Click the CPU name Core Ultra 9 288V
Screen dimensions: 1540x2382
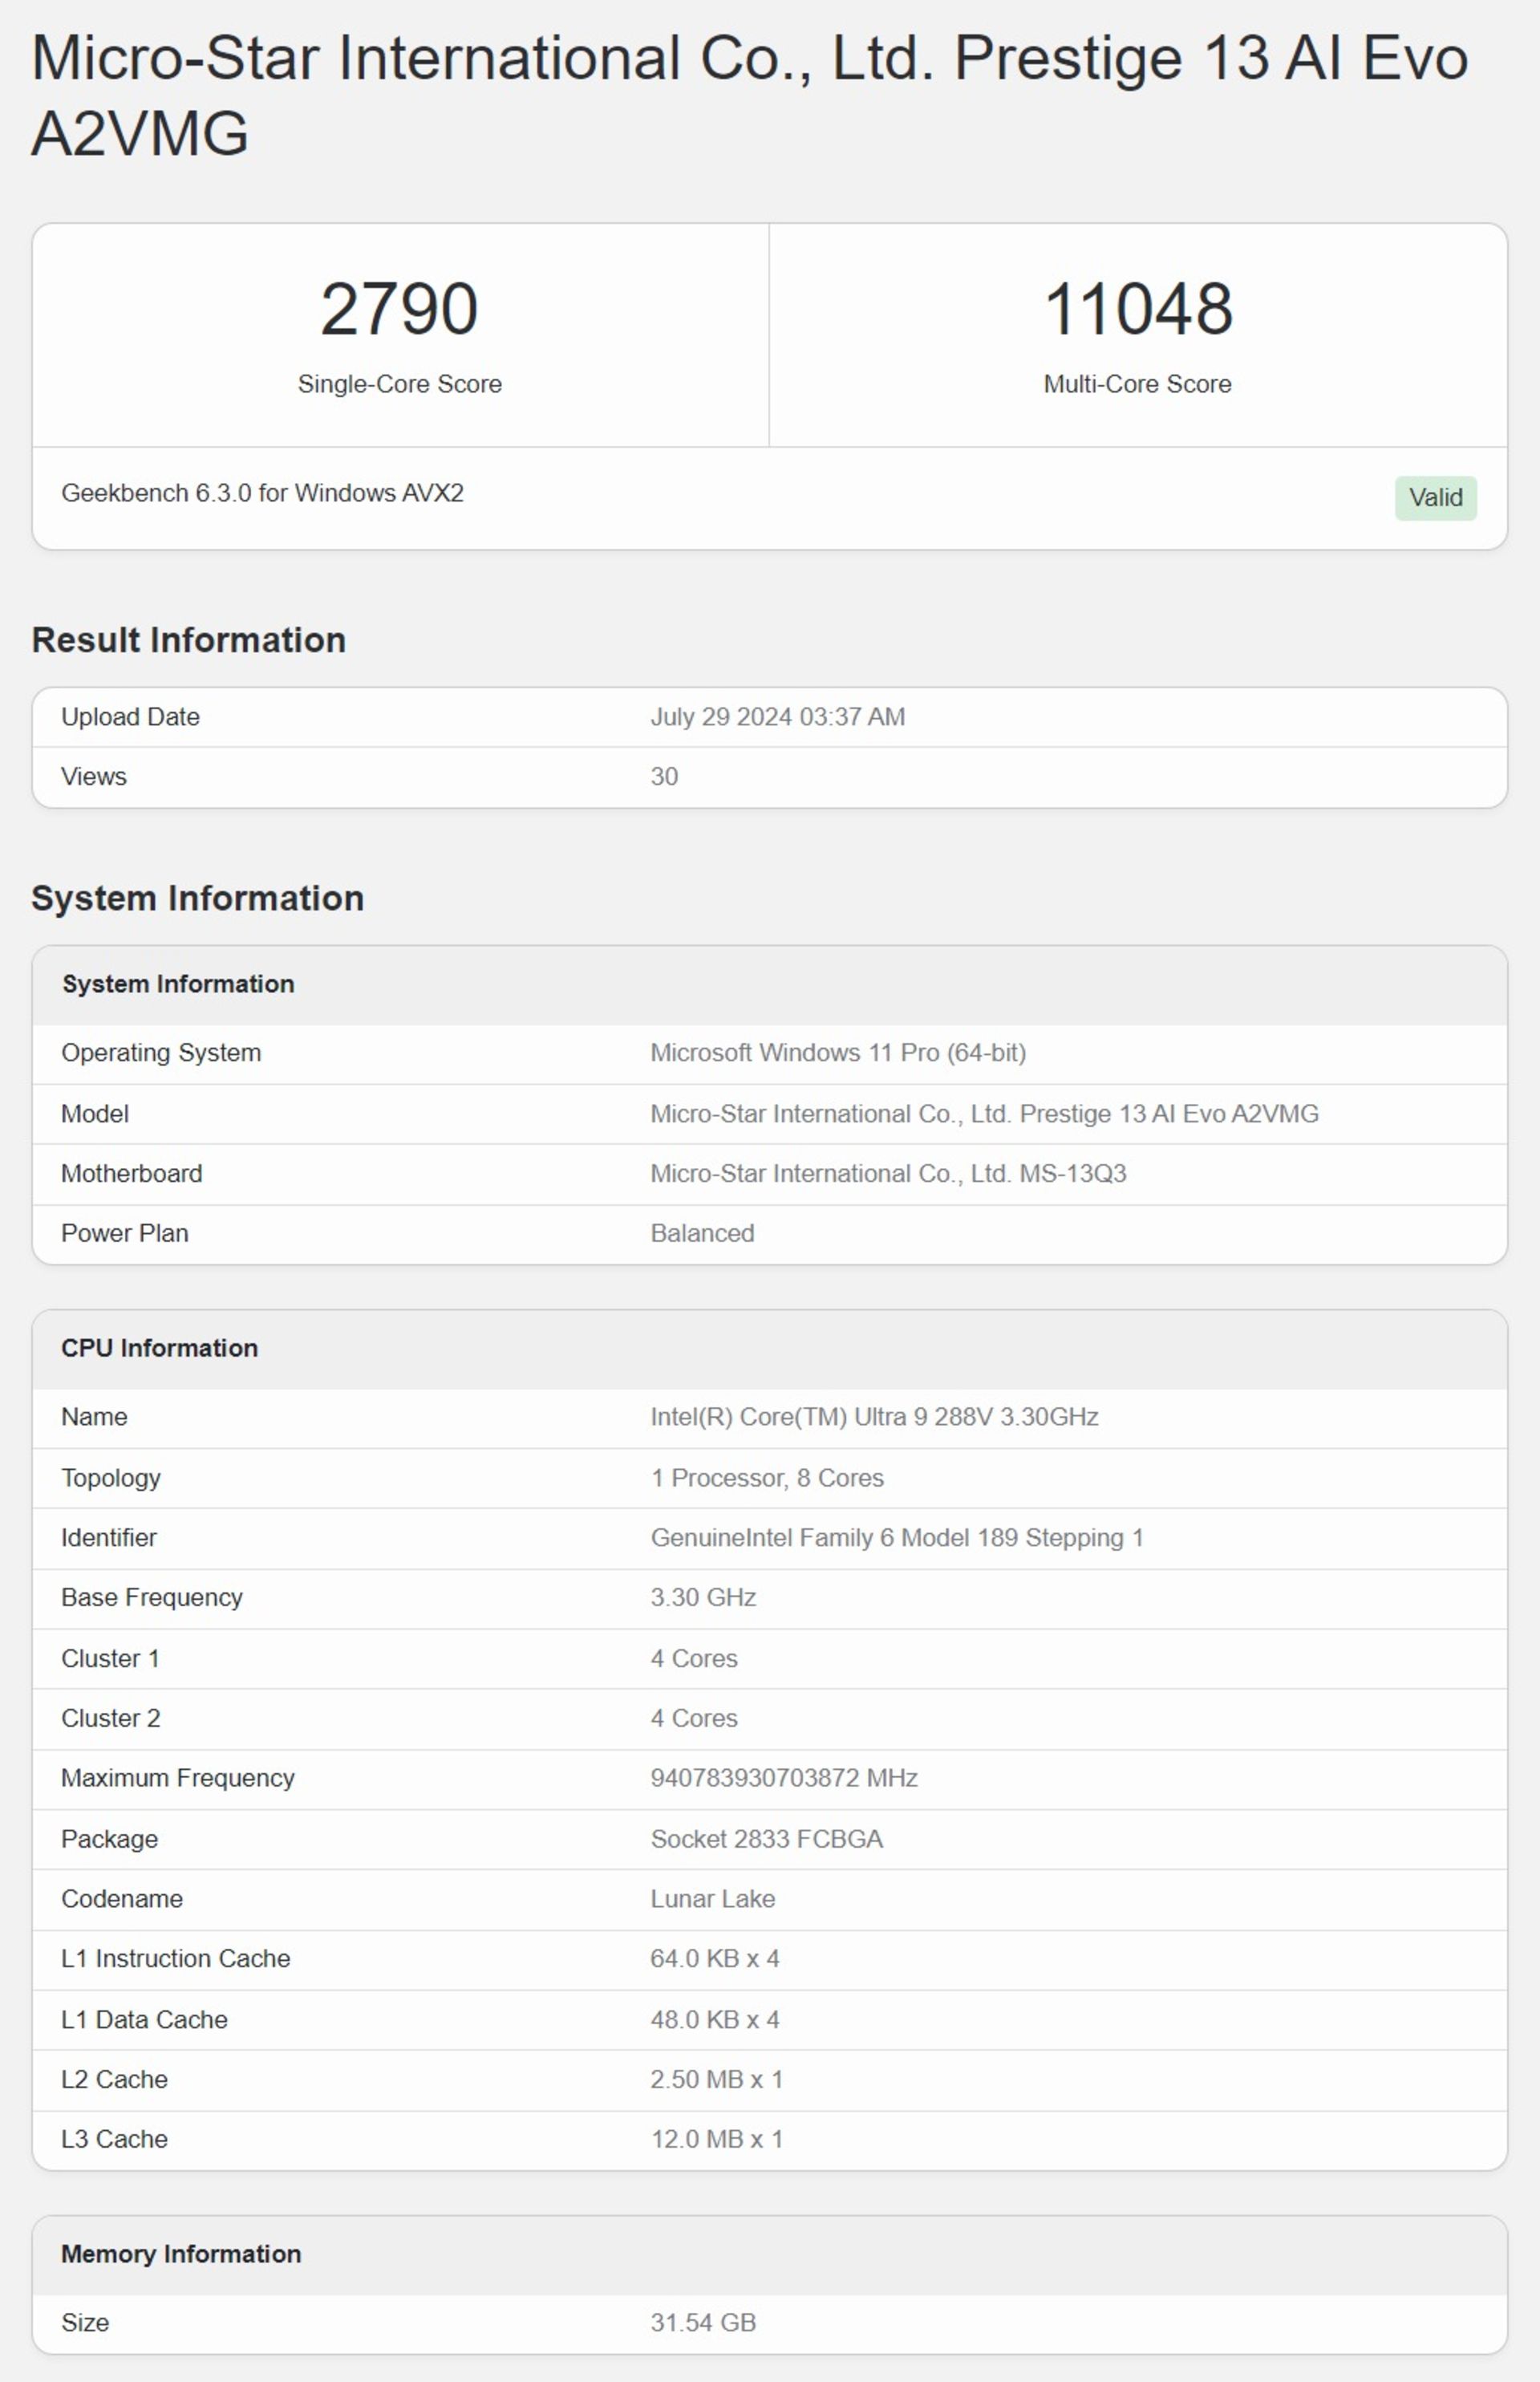pyautogui.click(x=874, y=1417)
